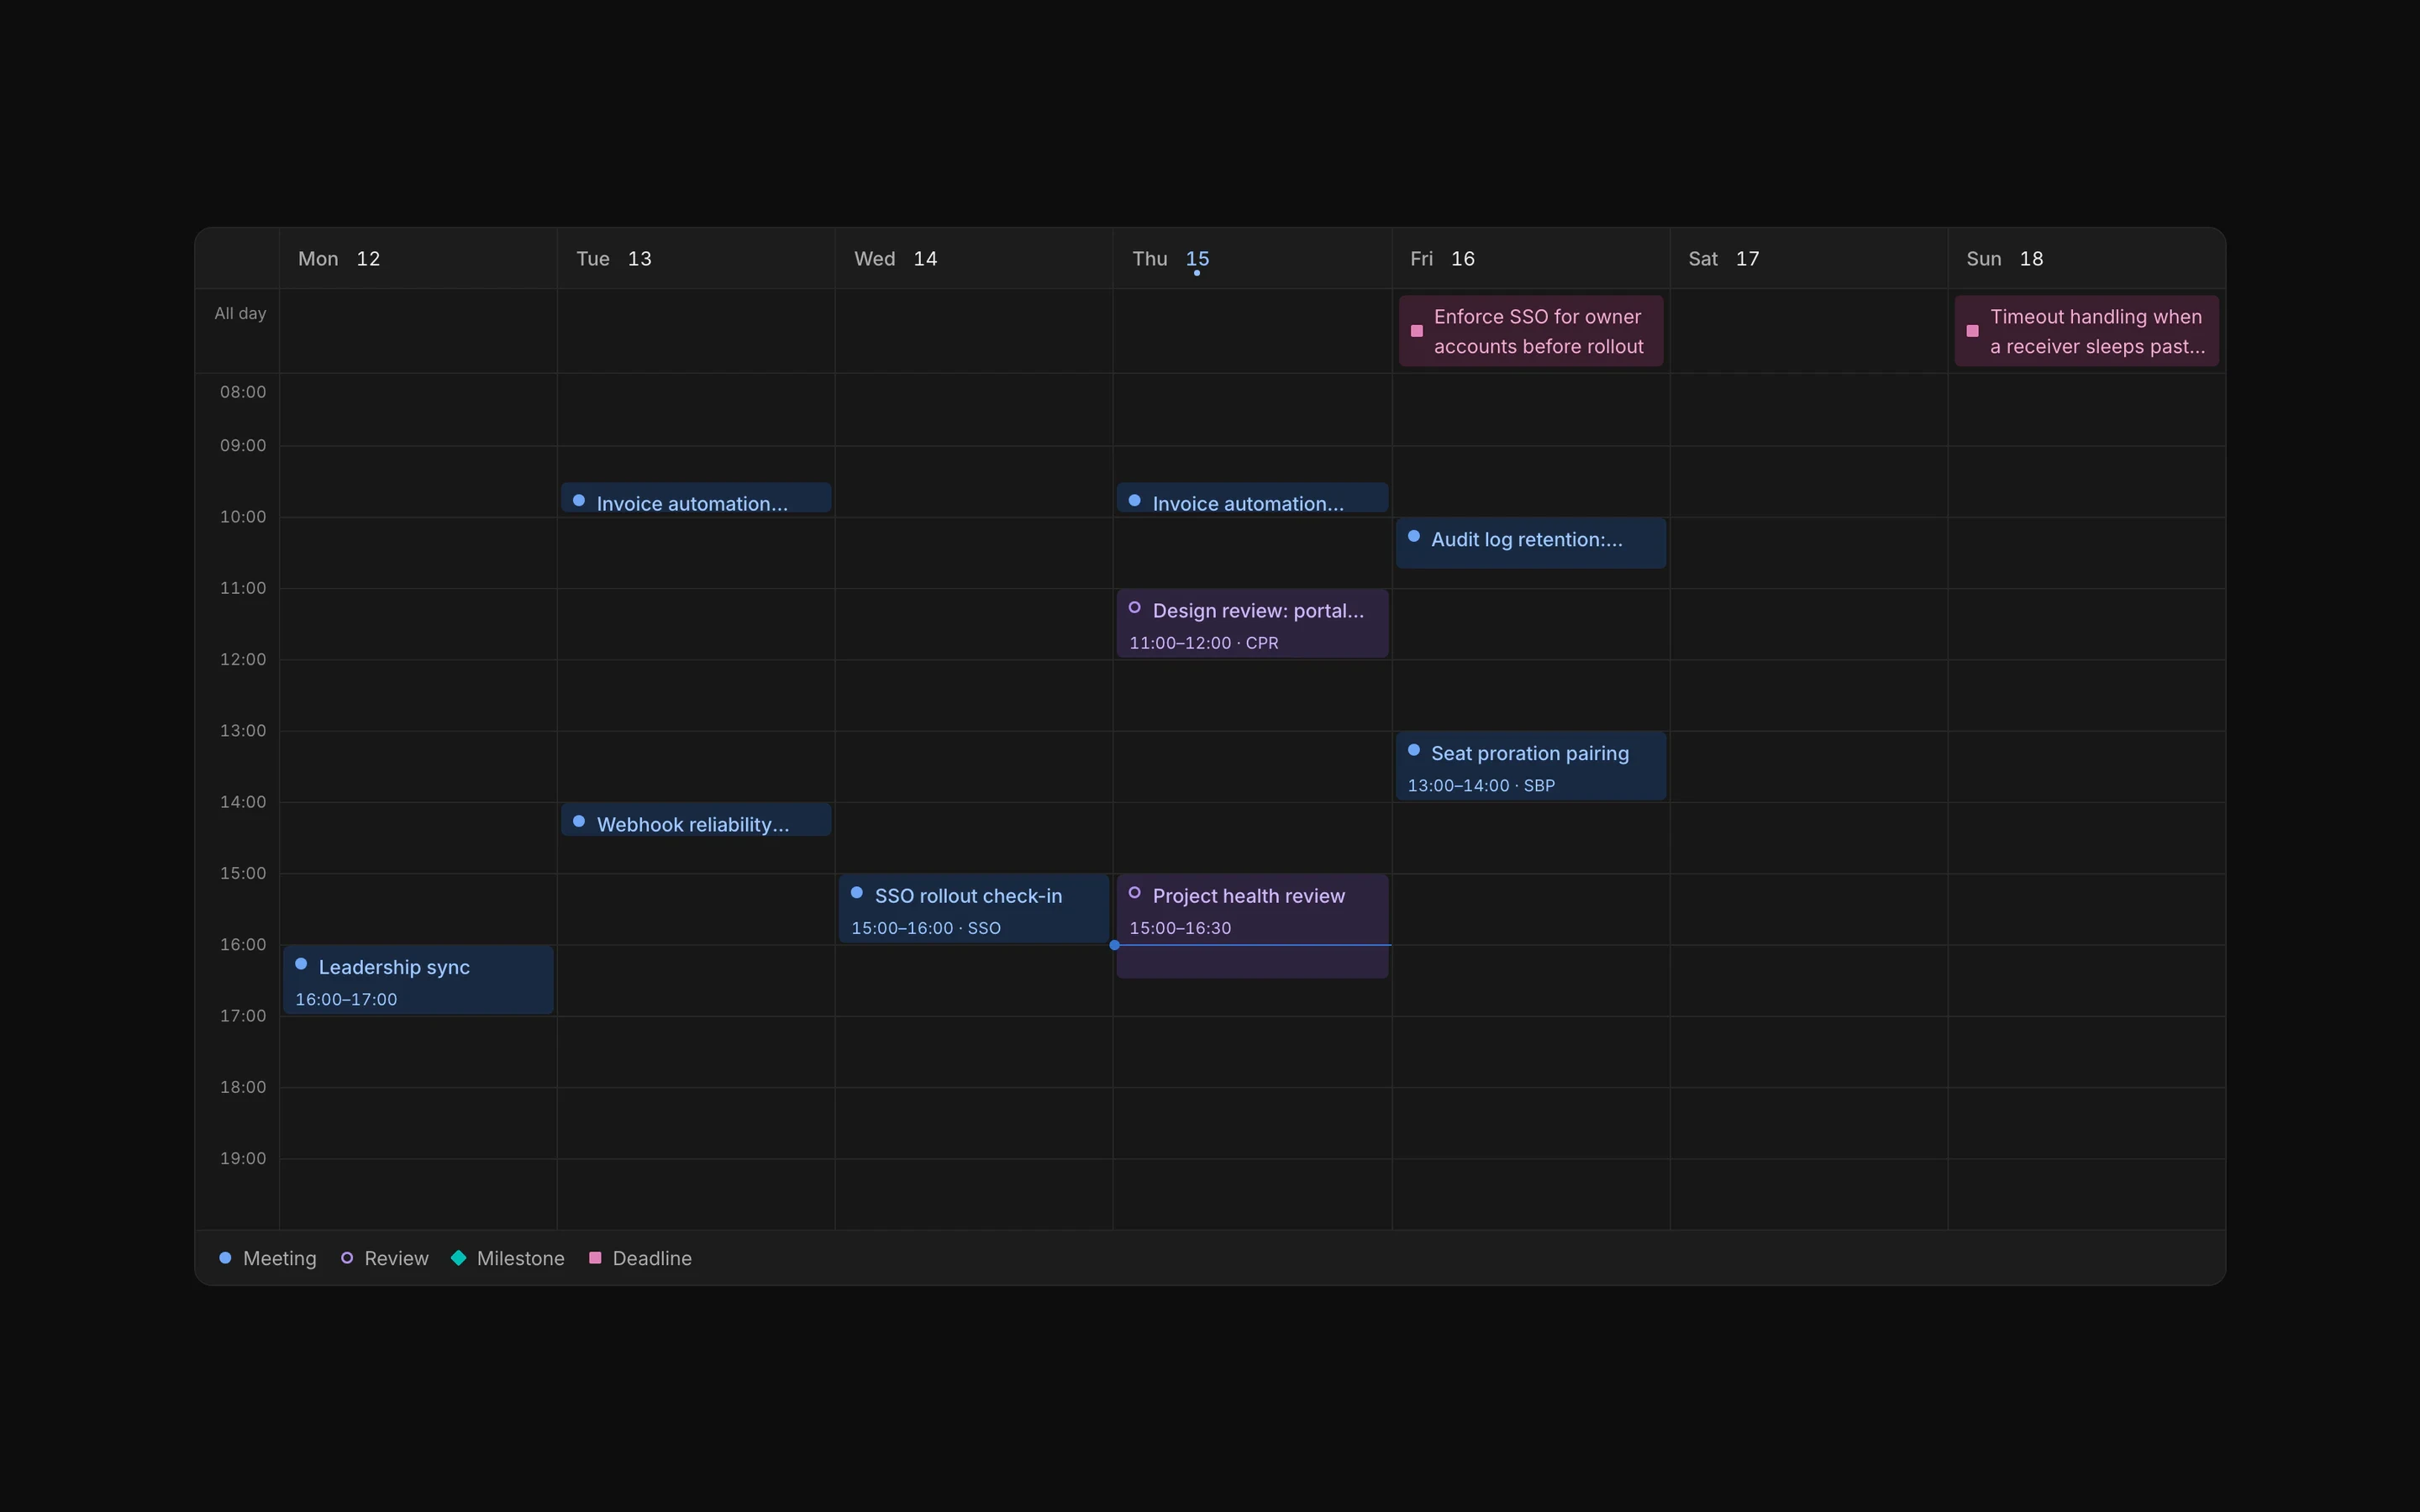
Task: Click the pink Deadline legend square
Action: 595,1258
